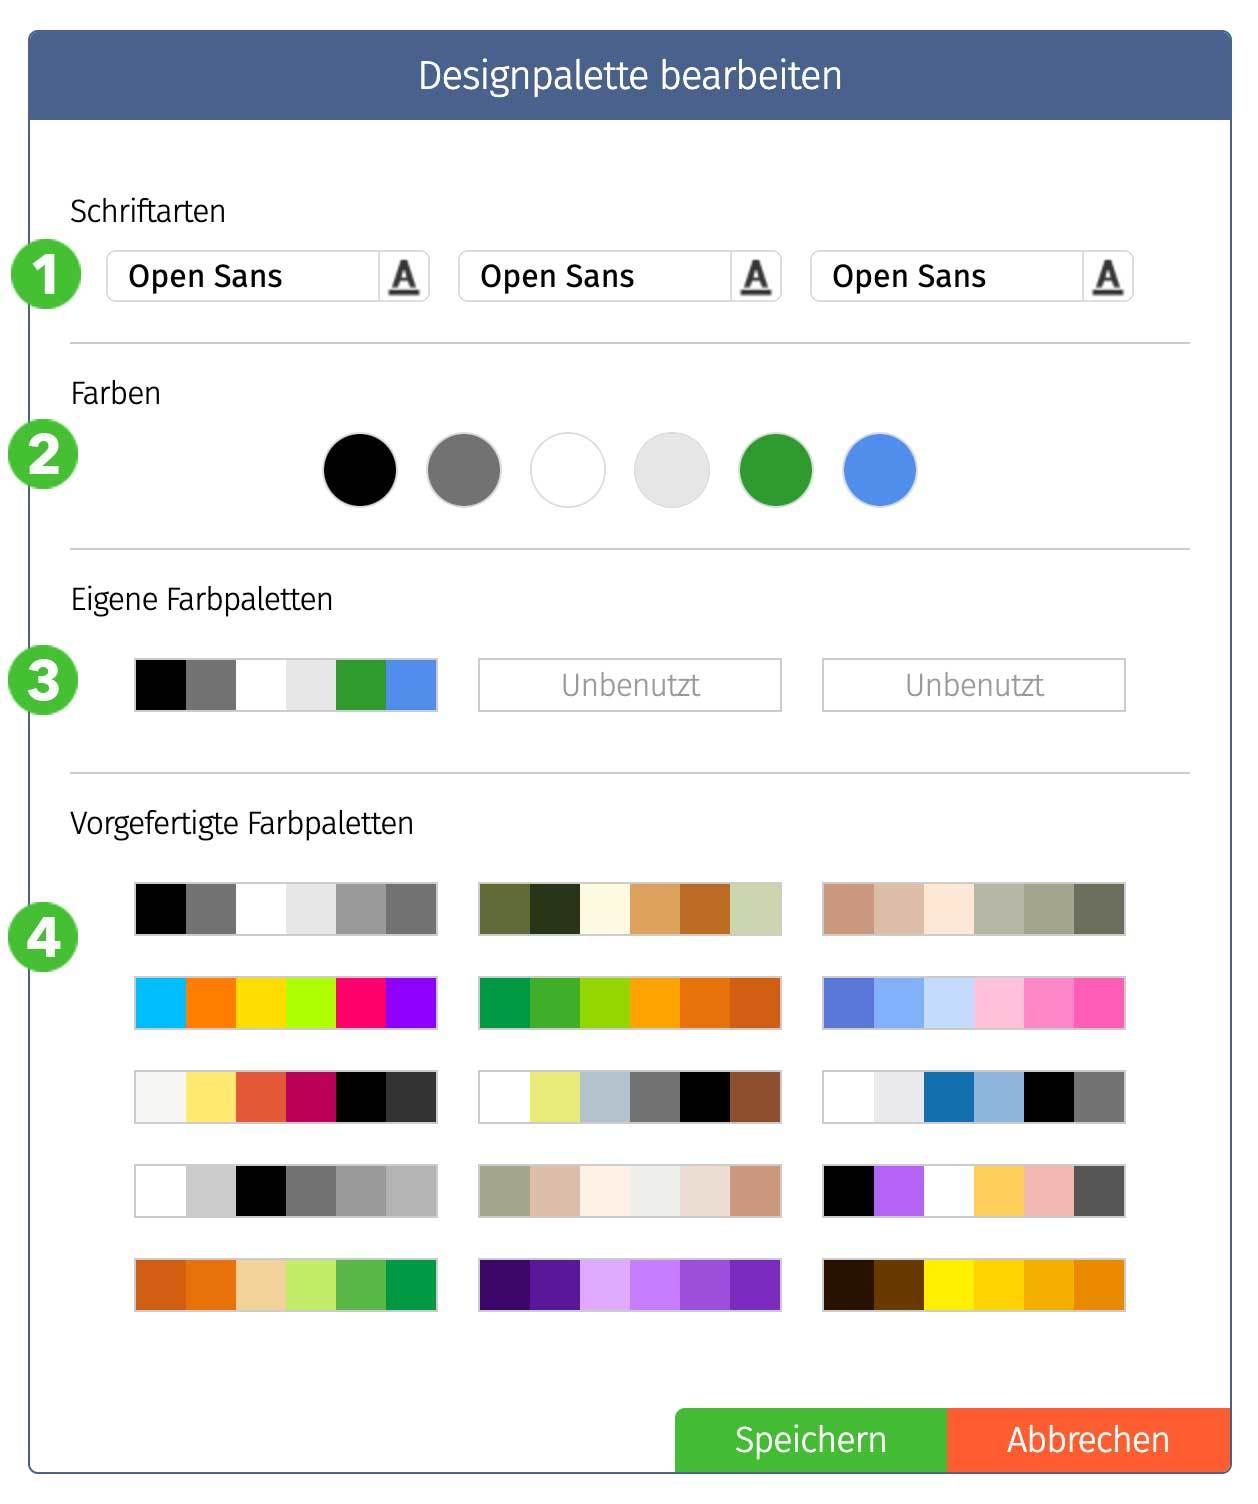1258x1504 pixels.
Task: Click the third font's text style icon
Action: click(x=1107, y=276)
